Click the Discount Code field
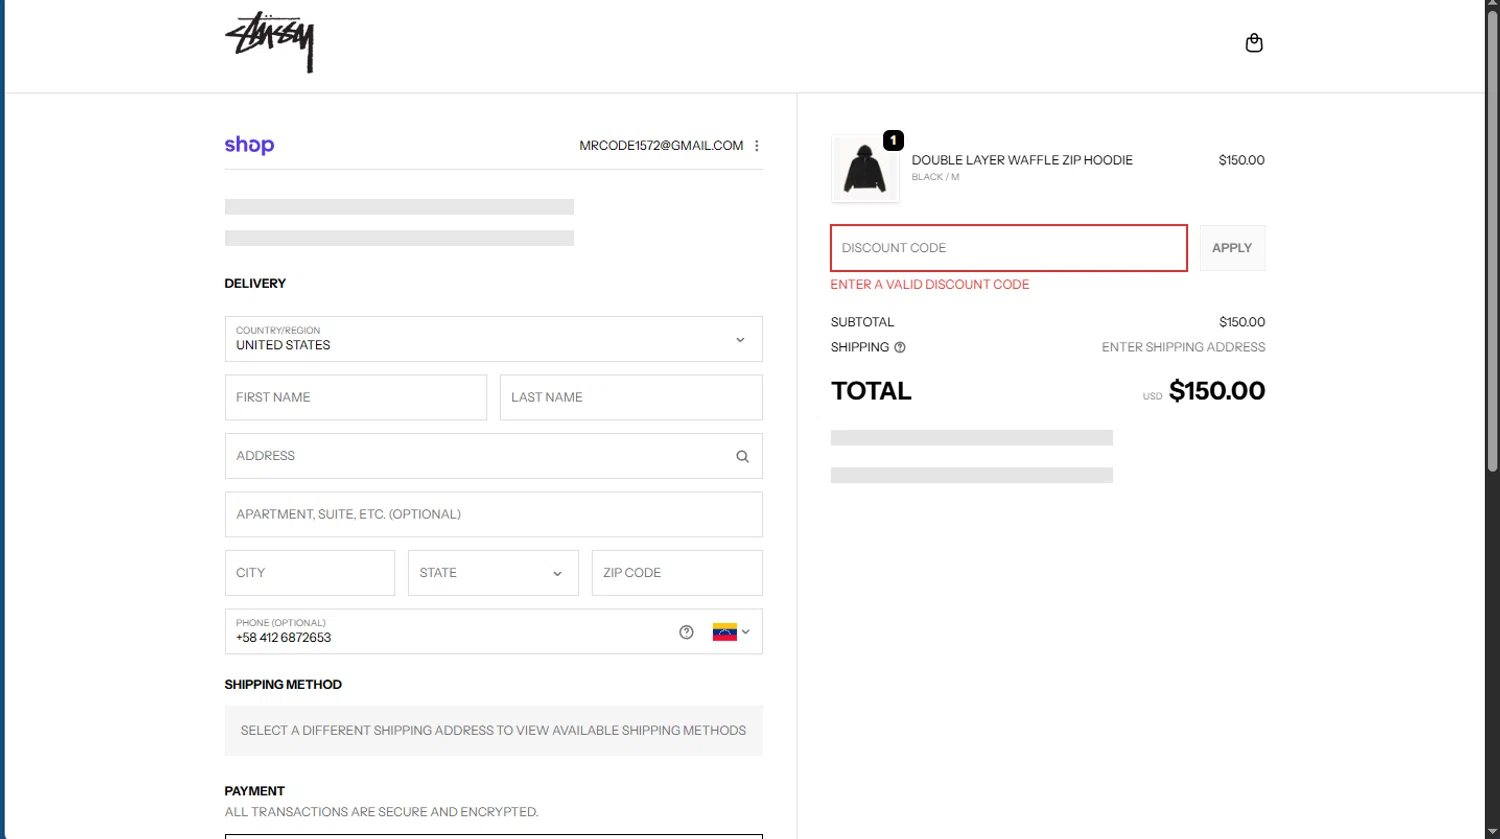This screenshot has height=839, width=1500. coord(1009,248)
